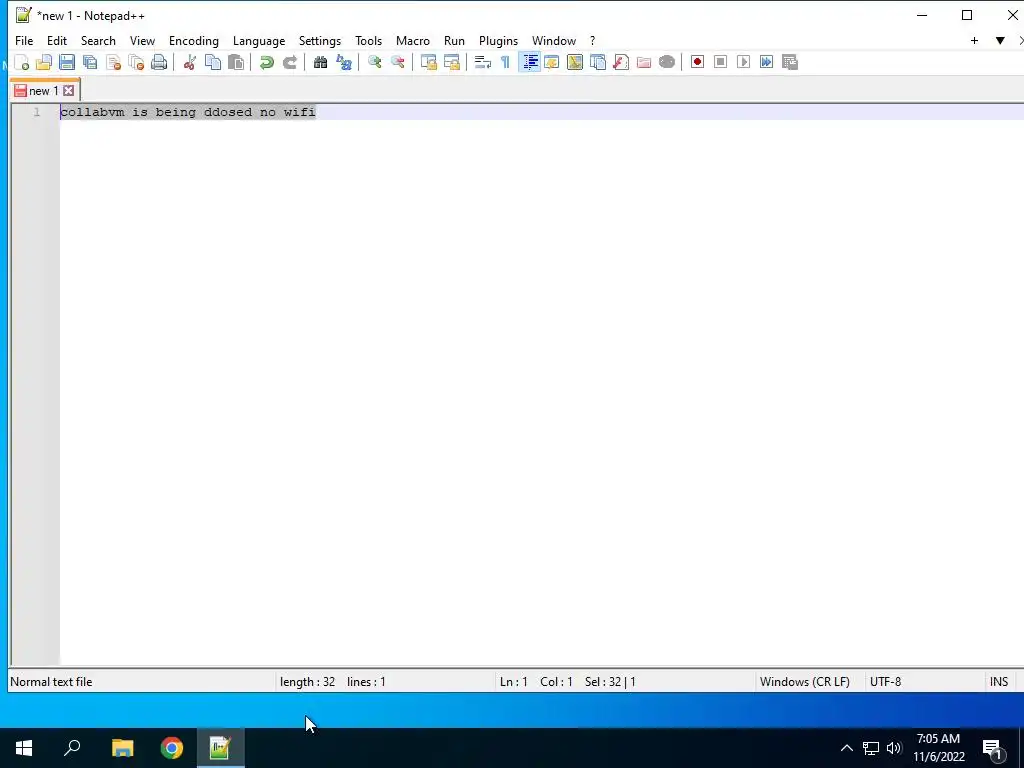Click 'UTF-8' encoding in the status bar
The height and width of the screenshot is (768, 1024).
pos(885,682)
